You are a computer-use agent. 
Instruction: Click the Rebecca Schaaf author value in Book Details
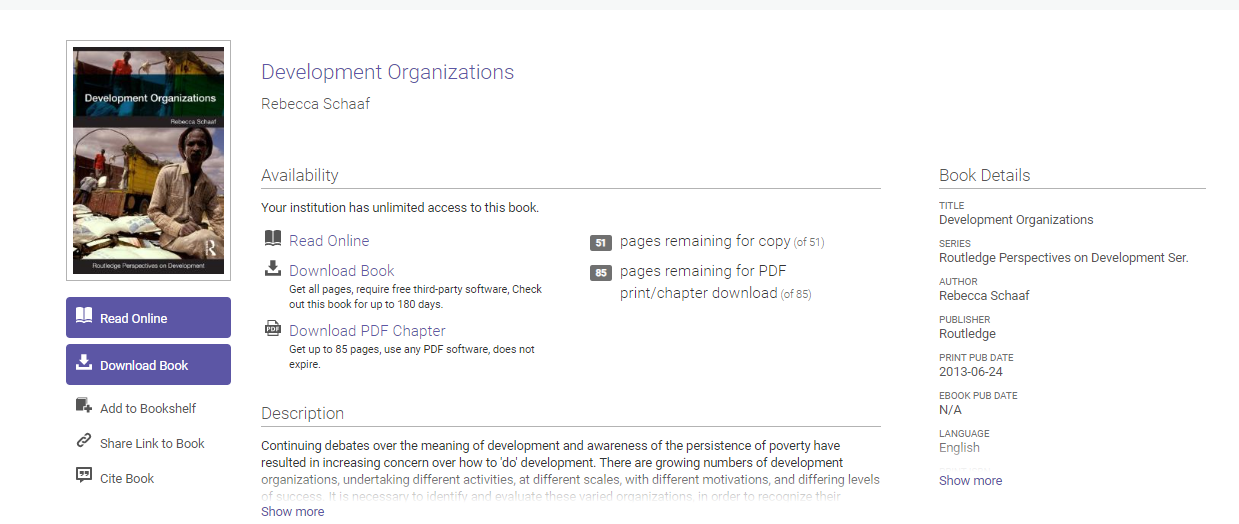click(984, 296)
